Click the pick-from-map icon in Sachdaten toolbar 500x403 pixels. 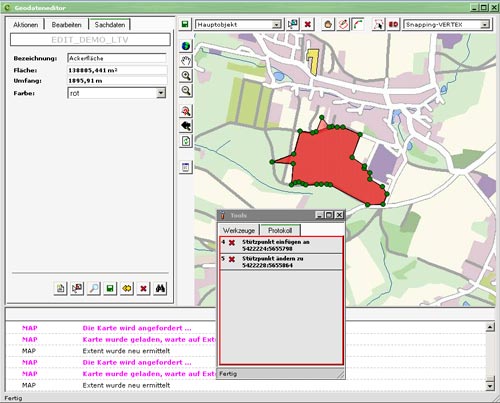[x=77, y=288]
